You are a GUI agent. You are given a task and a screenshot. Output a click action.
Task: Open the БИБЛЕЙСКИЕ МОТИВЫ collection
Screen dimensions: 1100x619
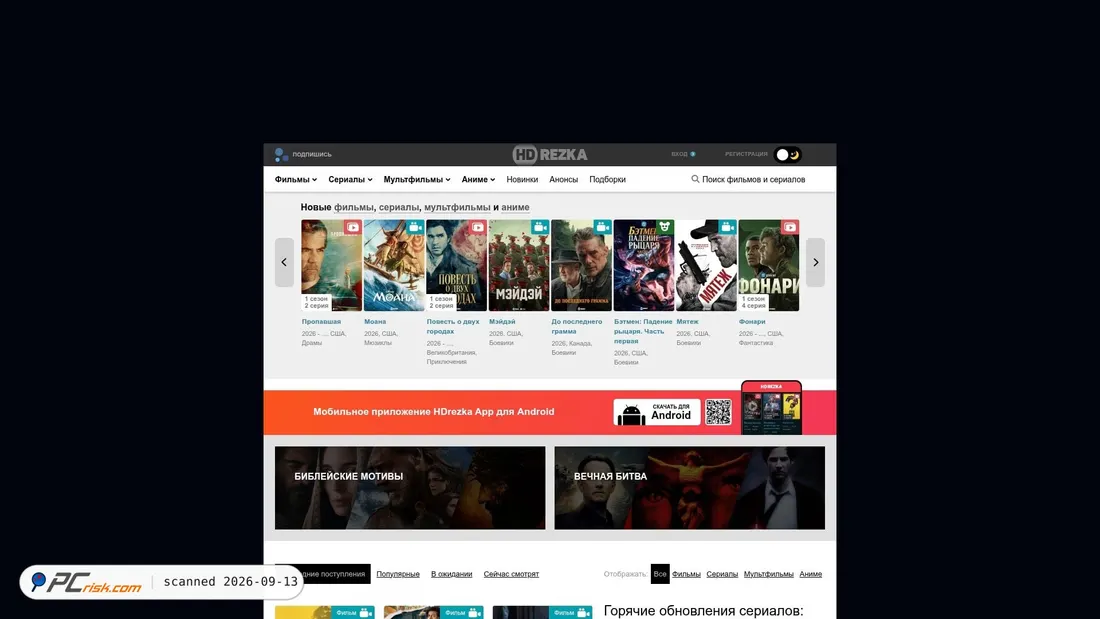pyautogui.click(x=410, y=488)
